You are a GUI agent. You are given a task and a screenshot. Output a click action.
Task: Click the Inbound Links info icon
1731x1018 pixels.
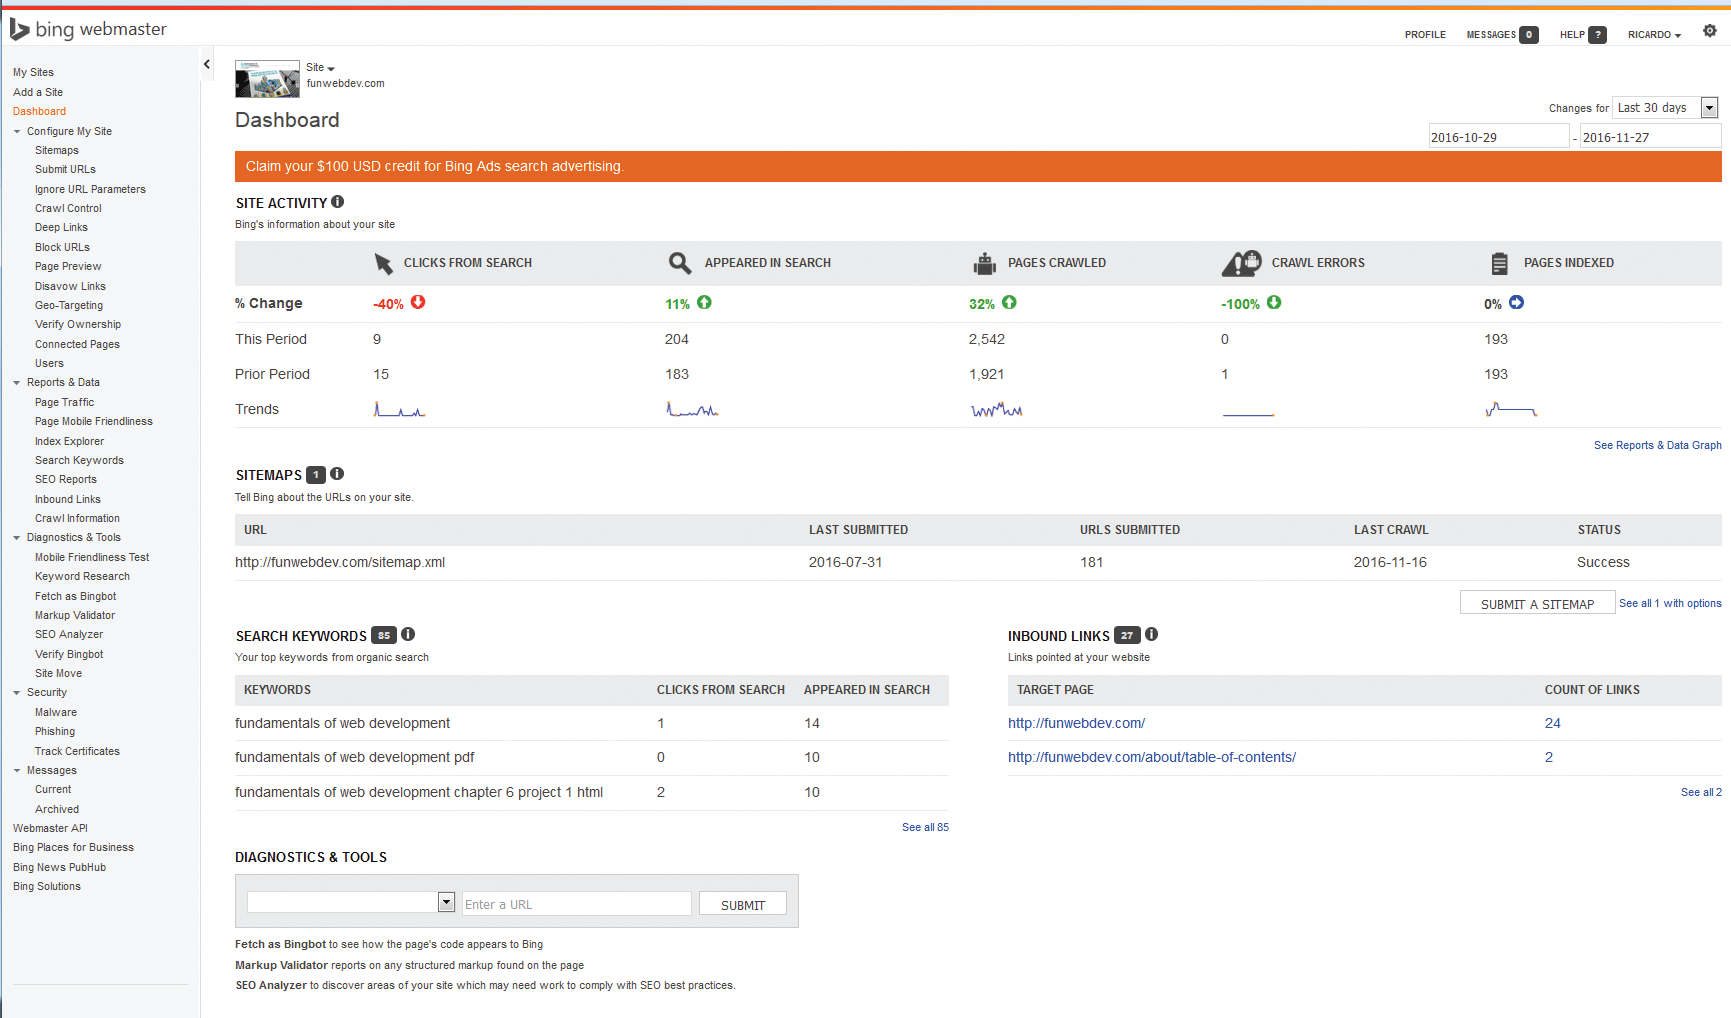point(1151,634)
